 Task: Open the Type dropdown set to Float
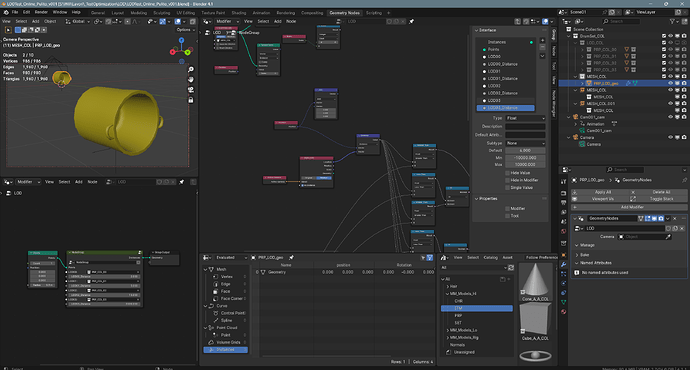pos(525,118)
